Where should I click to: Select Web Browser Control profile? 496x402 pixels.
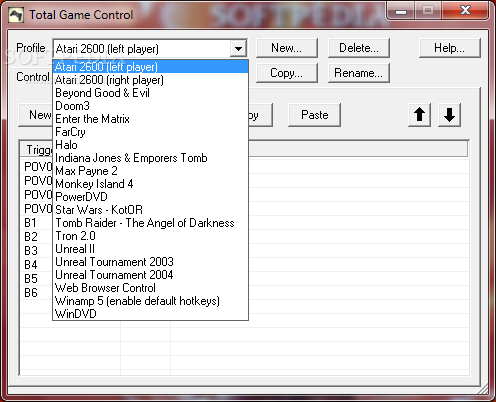(150, 288)
